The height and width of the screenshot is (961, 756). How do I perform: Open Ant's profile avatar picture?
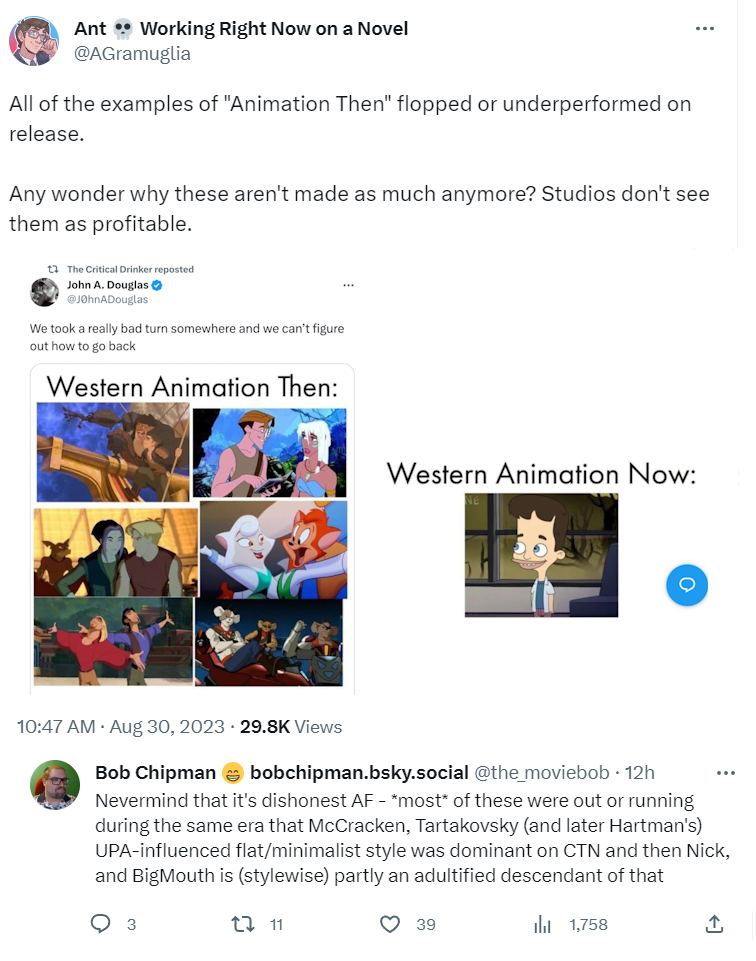coord(34,40)
